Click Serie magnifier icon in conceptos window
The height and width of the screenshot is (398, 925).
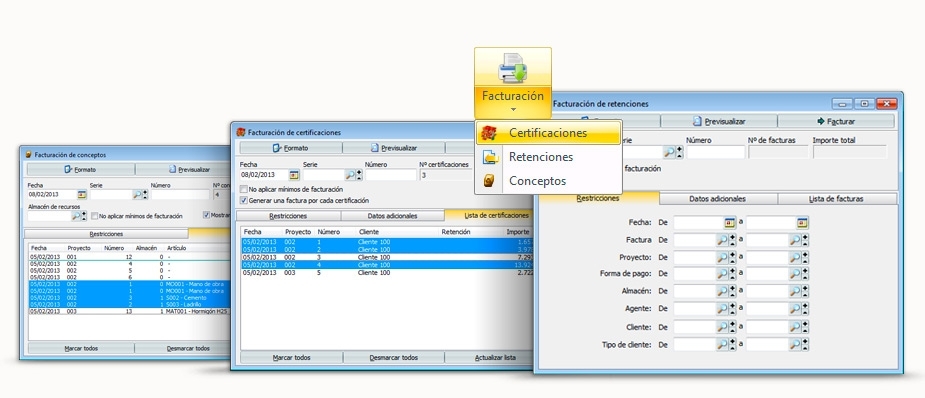tap(137, 194)
